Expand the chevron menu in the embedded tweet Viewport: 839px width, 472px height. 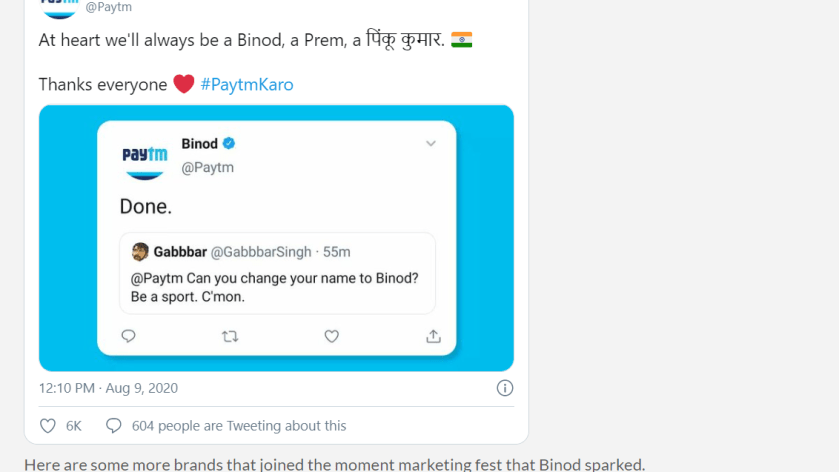pyautogui.click(x=431, y=144)
